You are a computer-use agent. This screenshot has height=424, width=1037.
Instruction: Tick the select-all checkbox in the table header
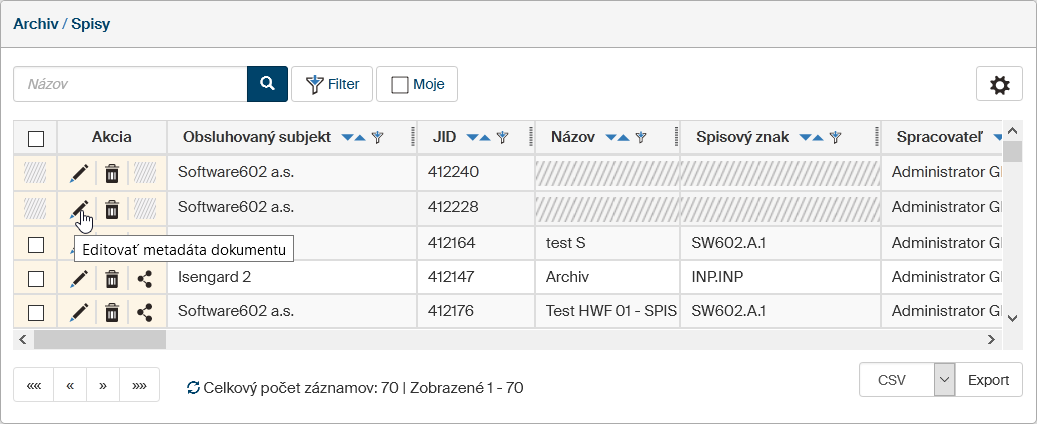click(x=36, y=139)
